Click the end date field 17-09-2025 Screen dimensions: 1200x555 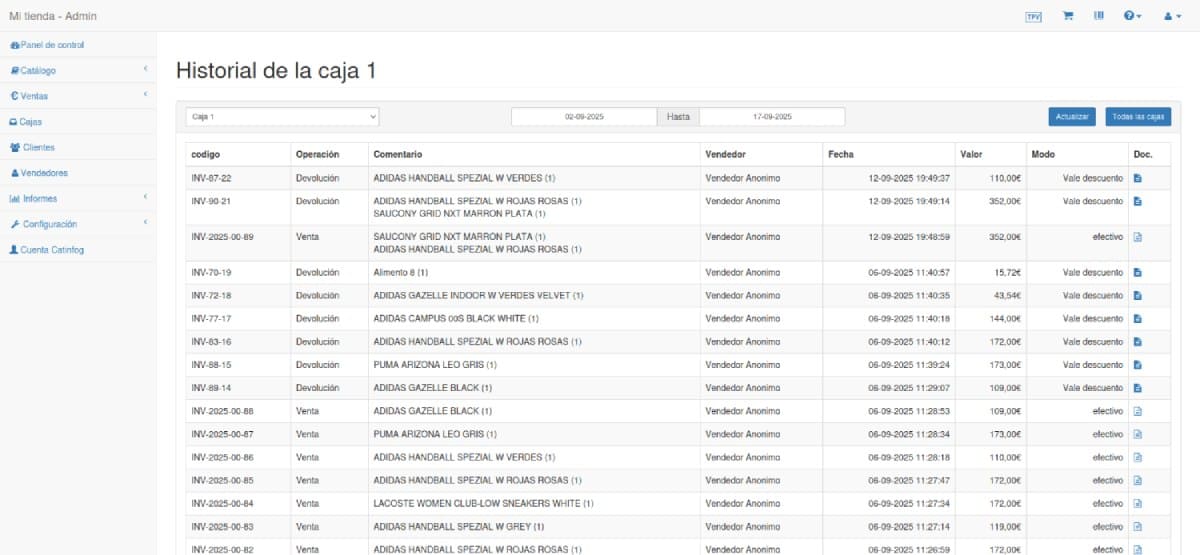[x=771, y=117]
